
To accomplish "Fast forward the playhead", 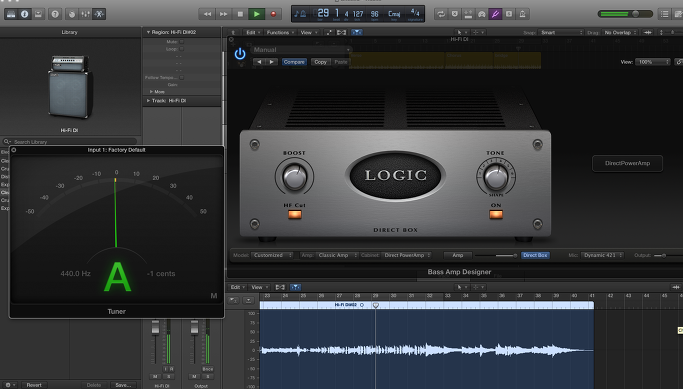I will pos(223,14).
